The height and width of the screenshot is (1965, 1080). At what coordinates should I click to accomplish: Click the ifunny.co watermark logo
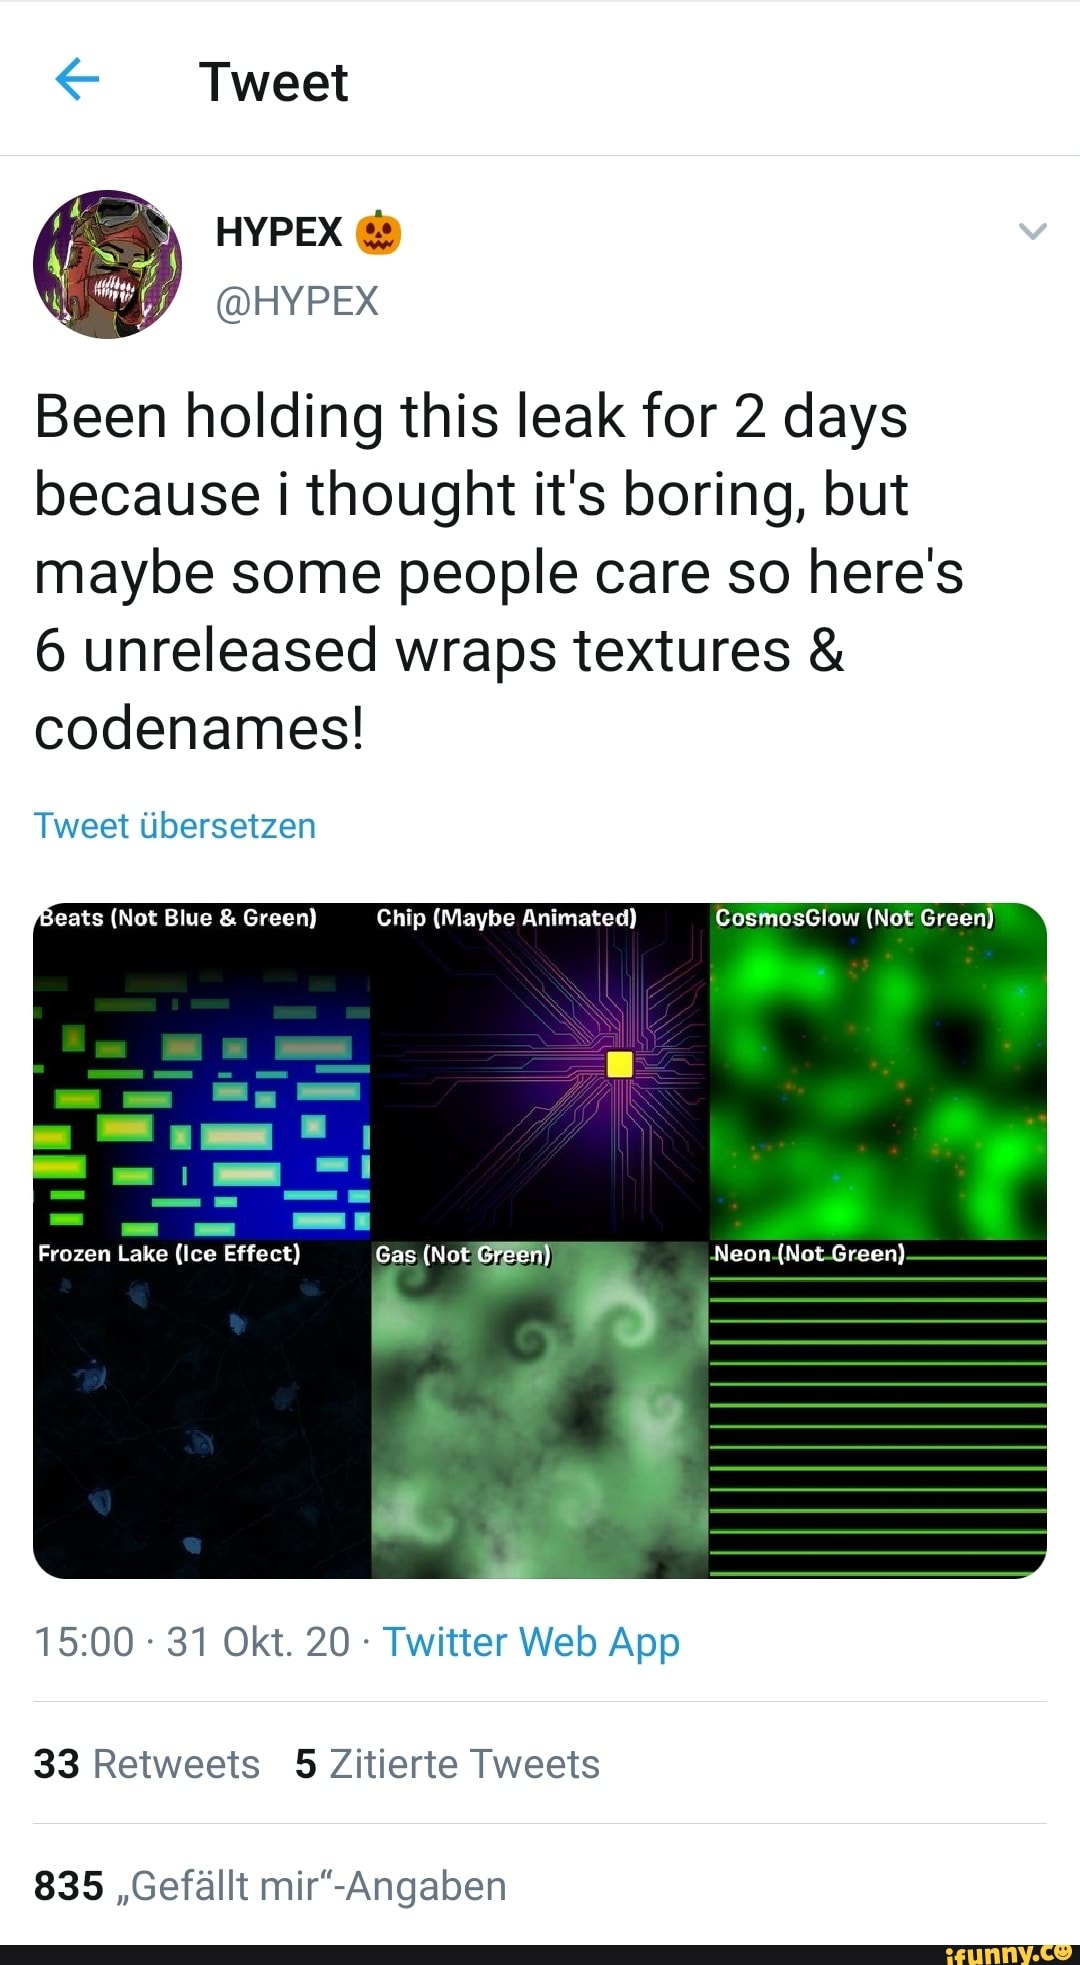(x=1008, y=1953)
